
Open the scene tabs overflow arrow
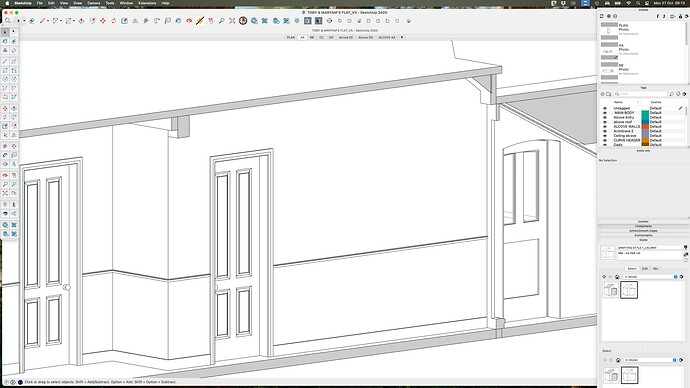(x=401, y=37)
